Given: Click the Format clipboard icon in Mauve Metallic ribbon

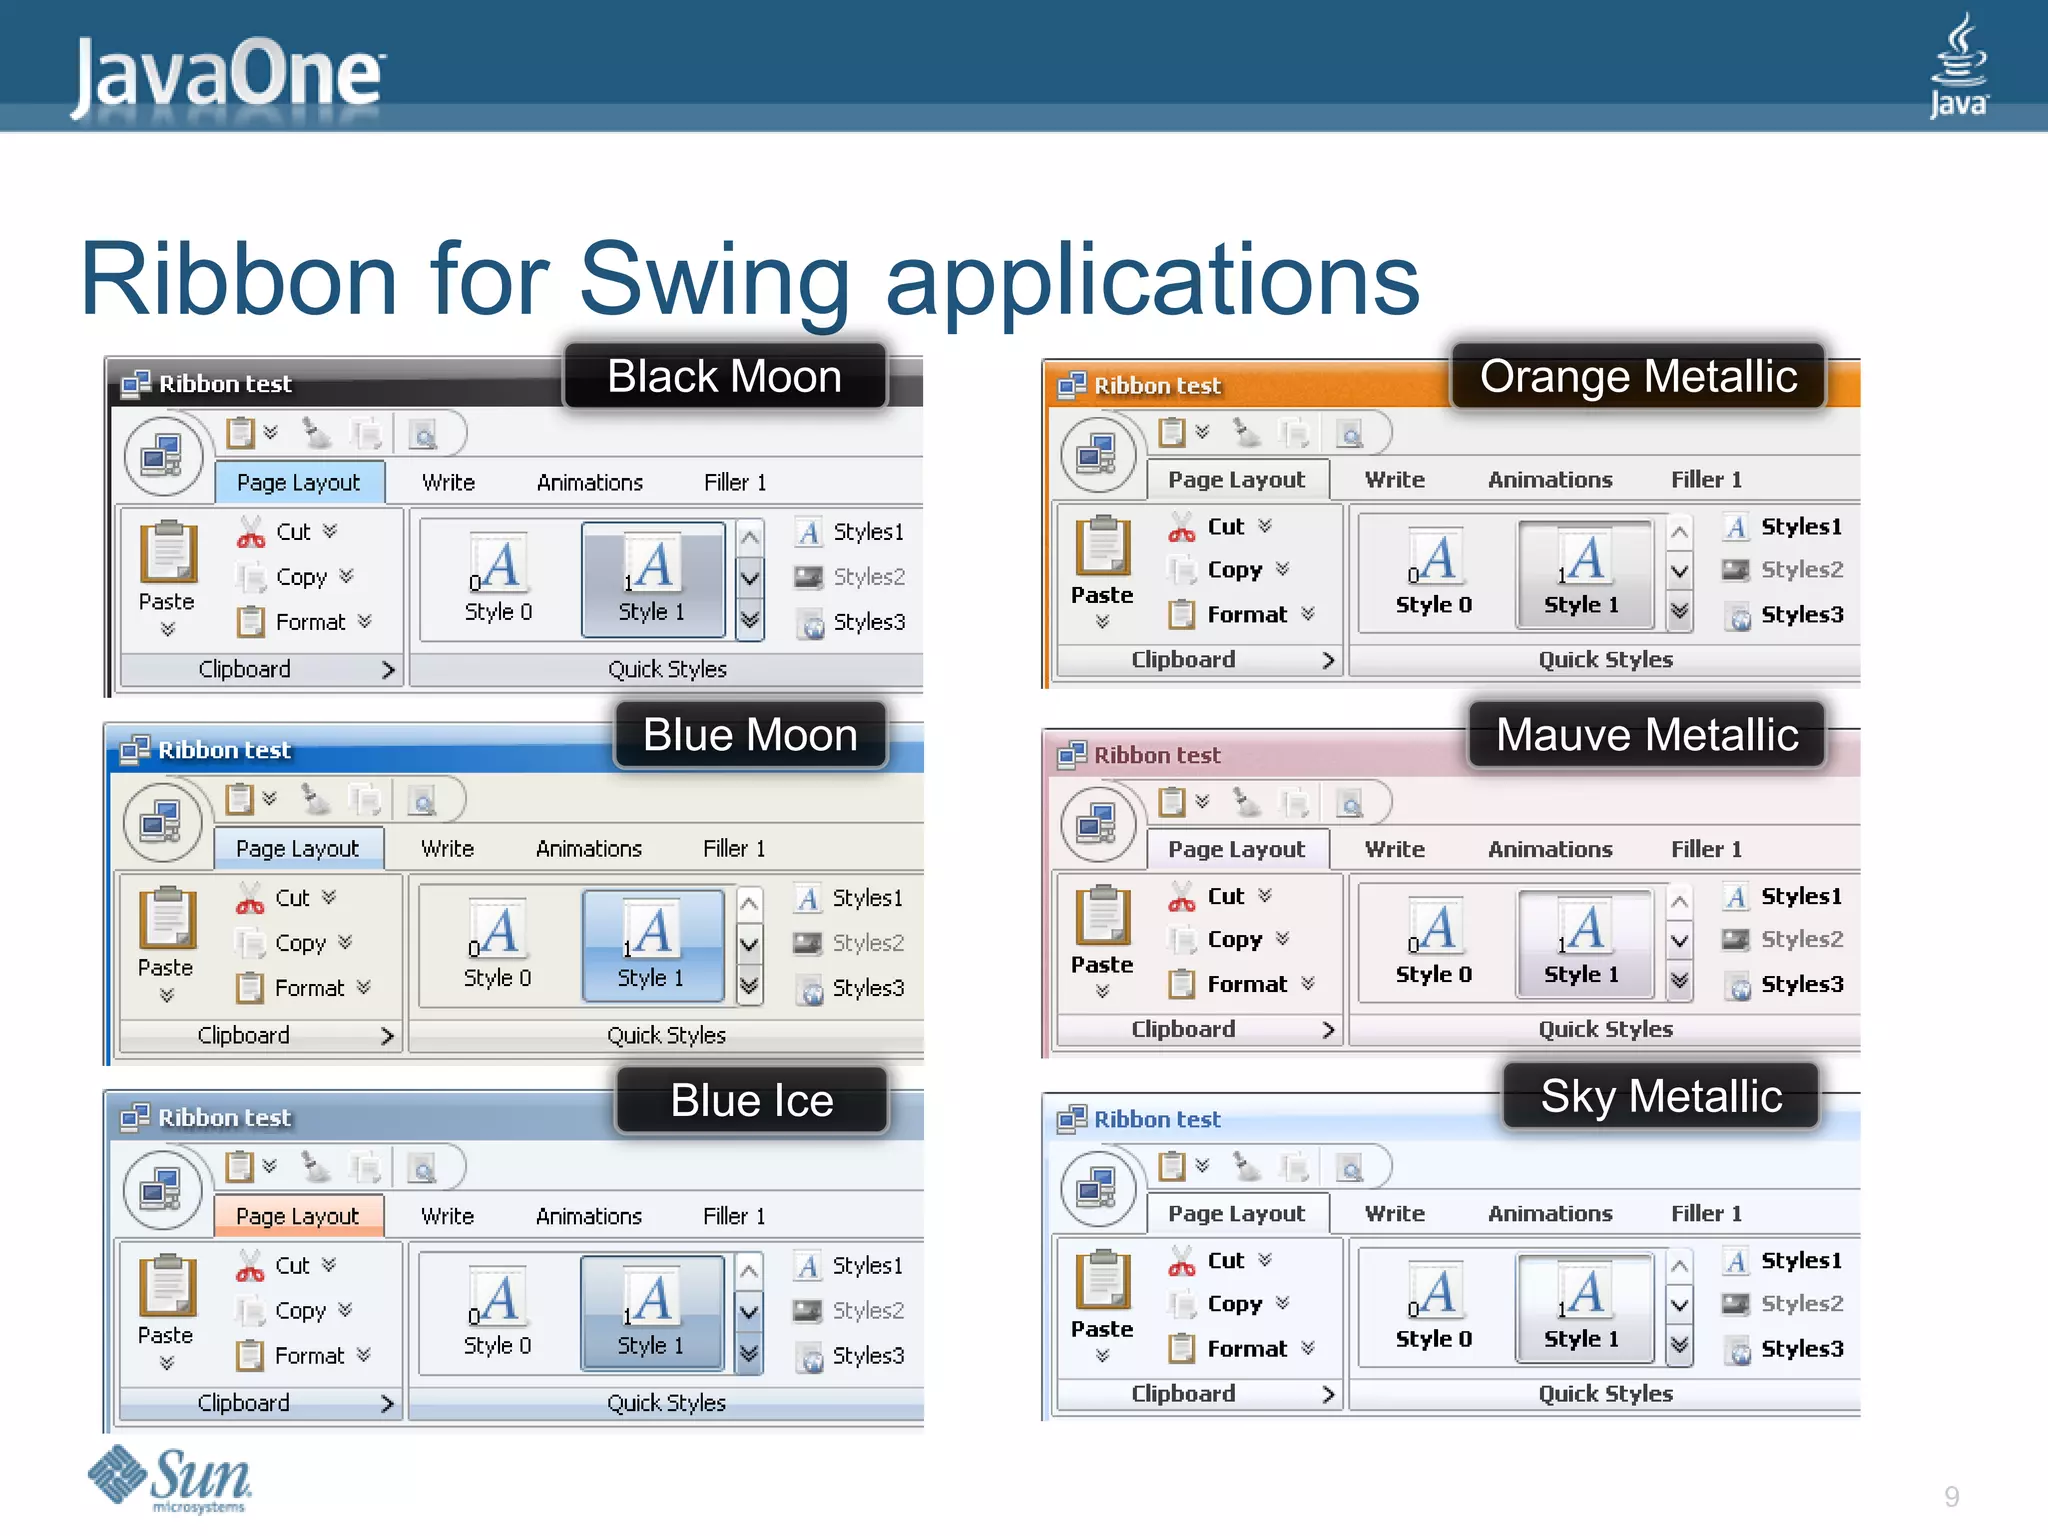Looking at the screenshot, I should [x=1181, y=984].
